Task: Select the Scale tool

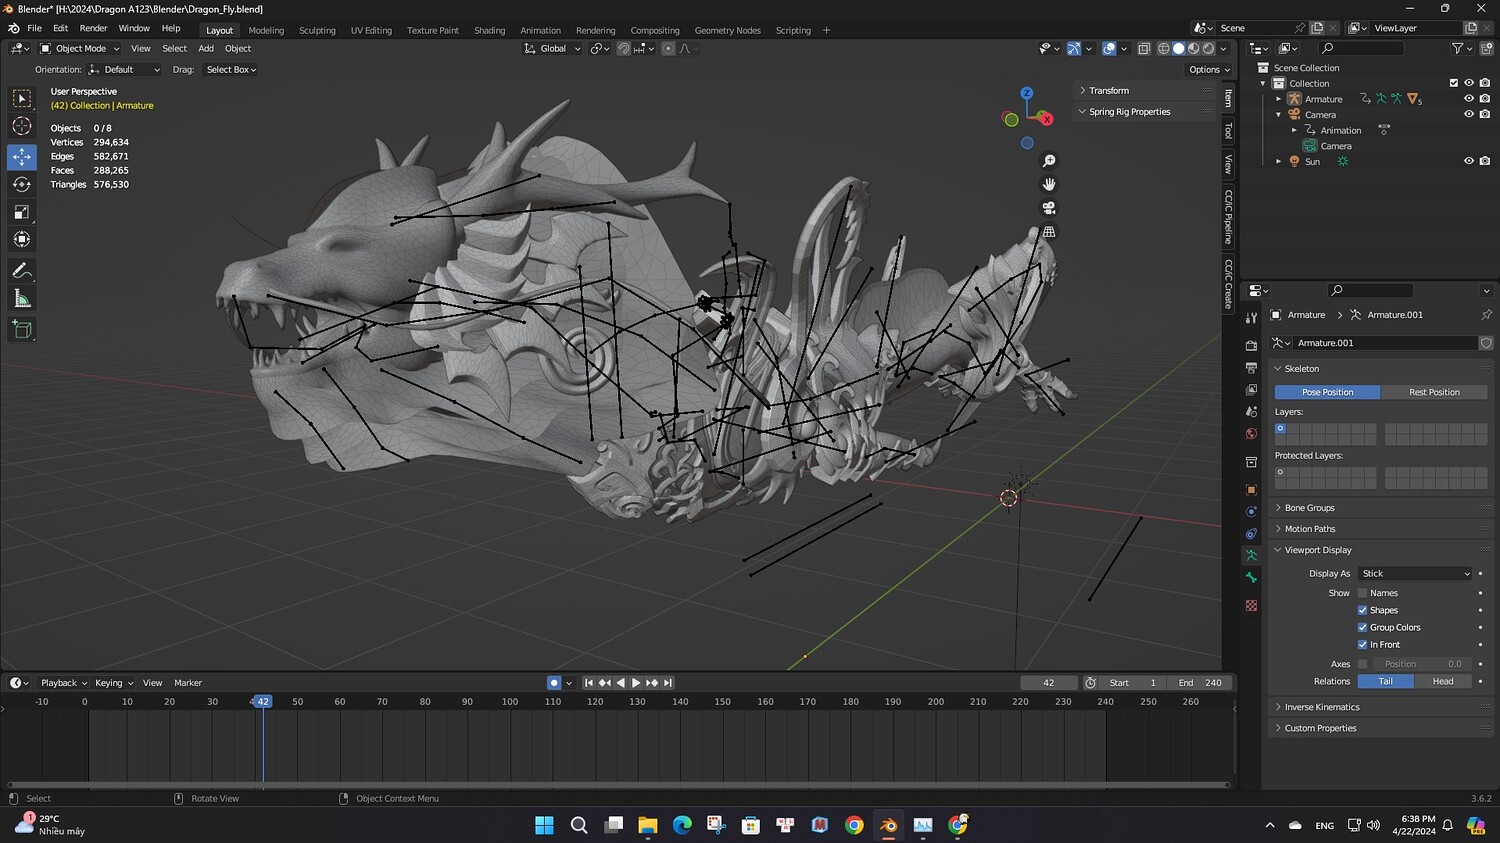Action: tap(21, 212)
